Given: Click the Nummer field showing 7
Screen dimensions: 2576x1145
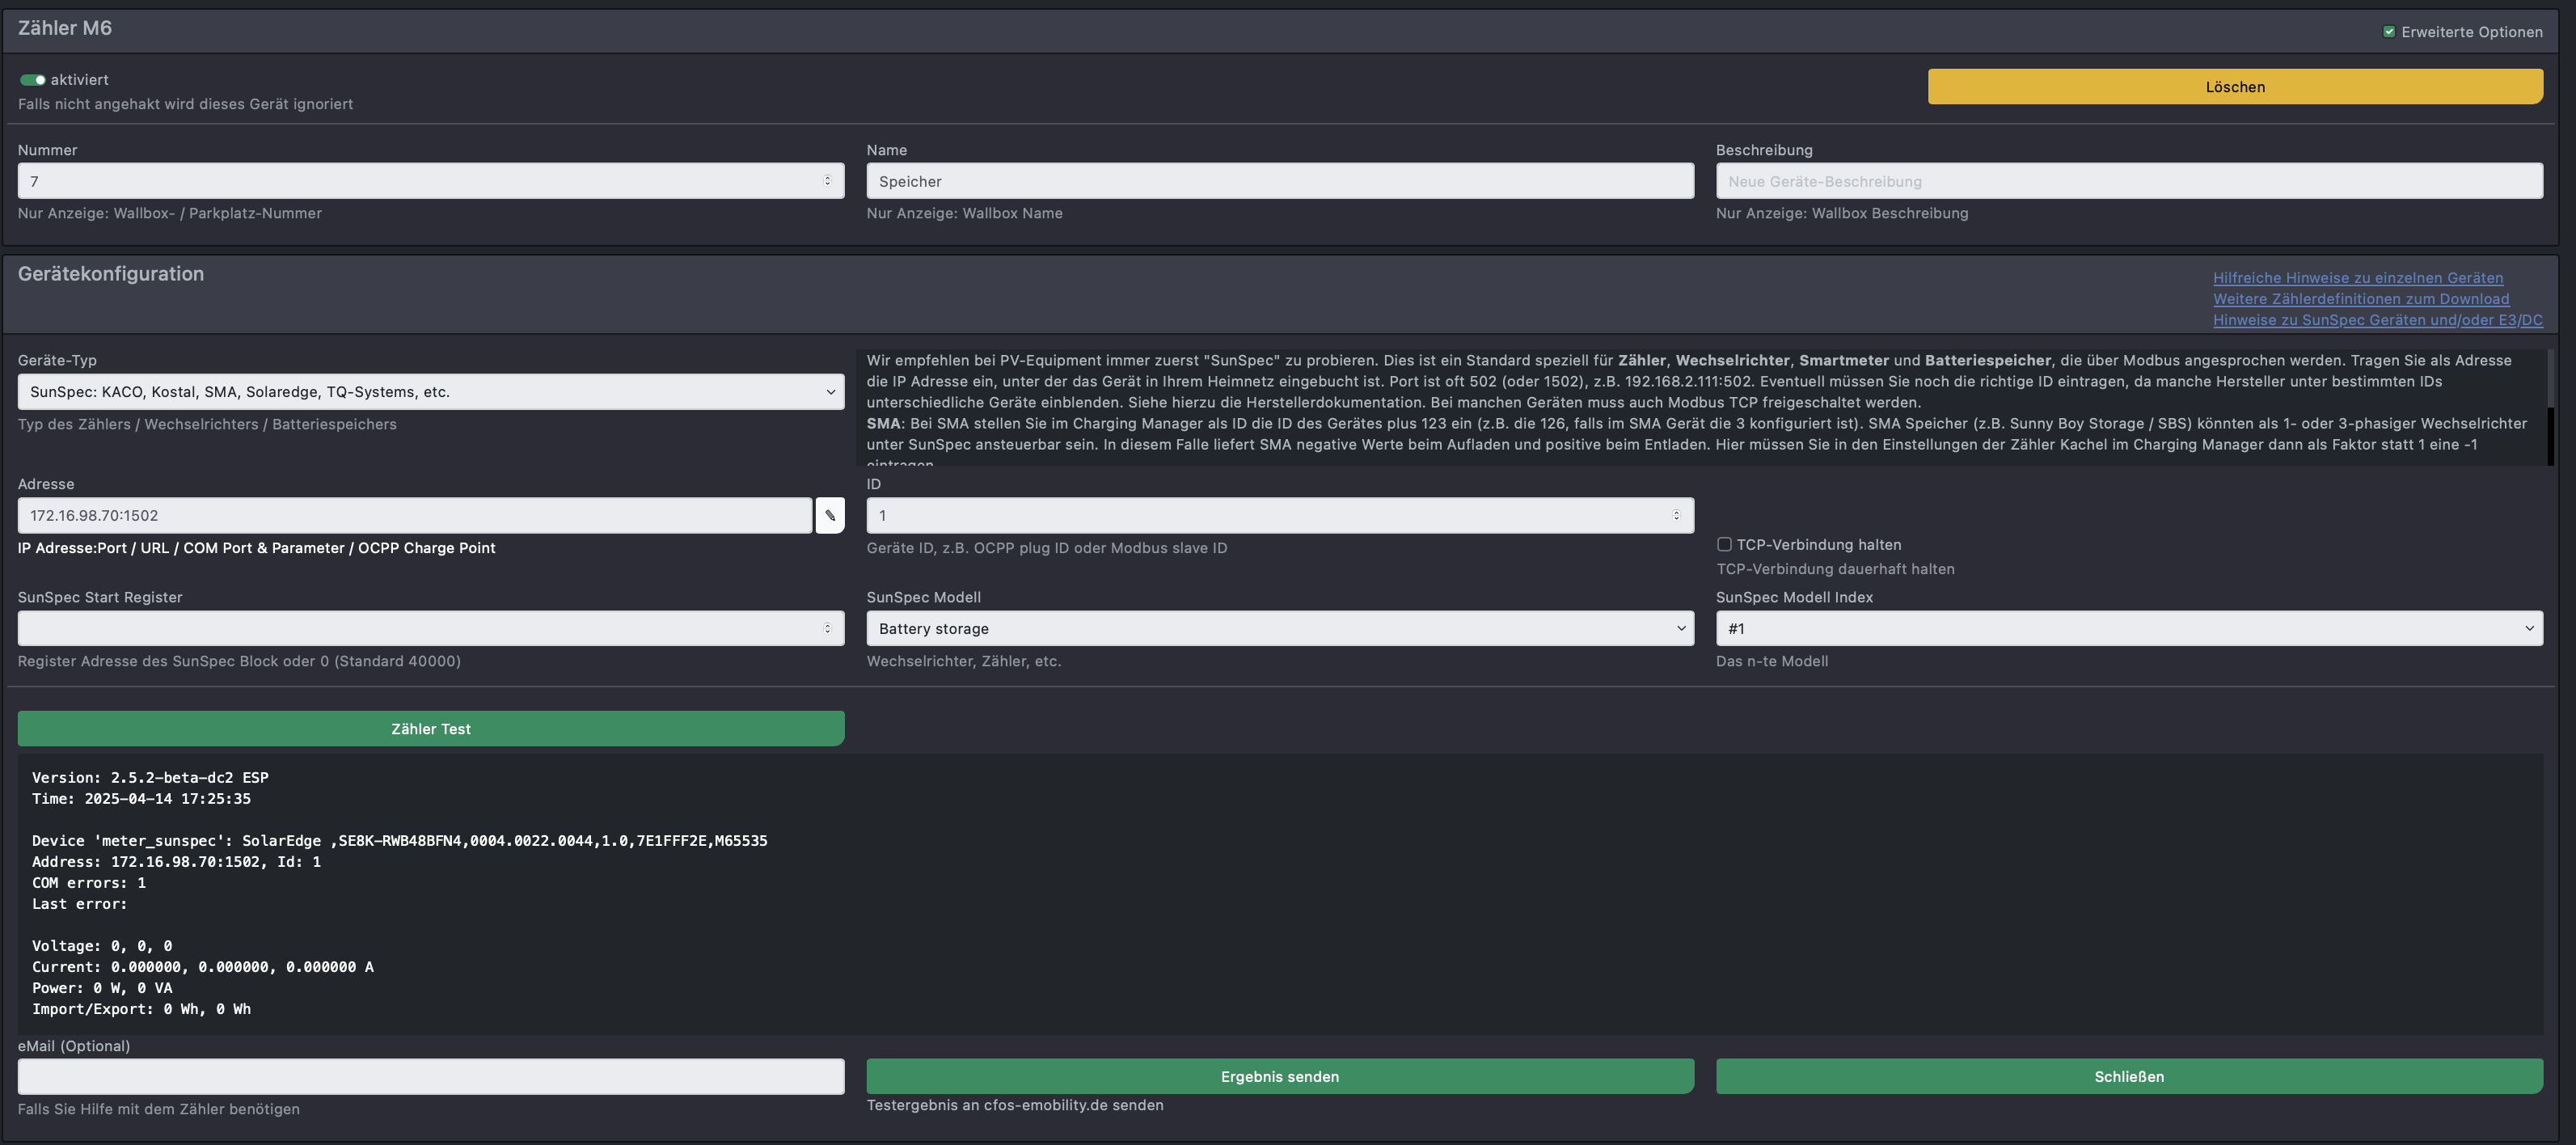Looking at the screenshot, I should click(431, 181).
